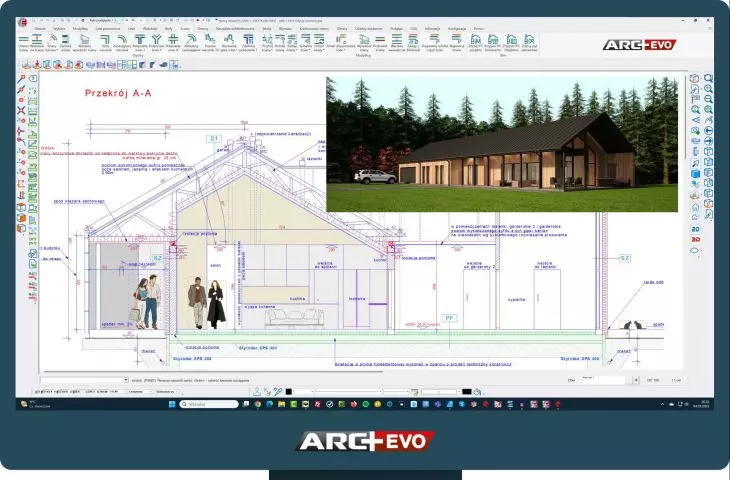This screenshot has width=730, height=480.
Task: Pick the cross-junction wall connection icon
Action: pos(173,39)
